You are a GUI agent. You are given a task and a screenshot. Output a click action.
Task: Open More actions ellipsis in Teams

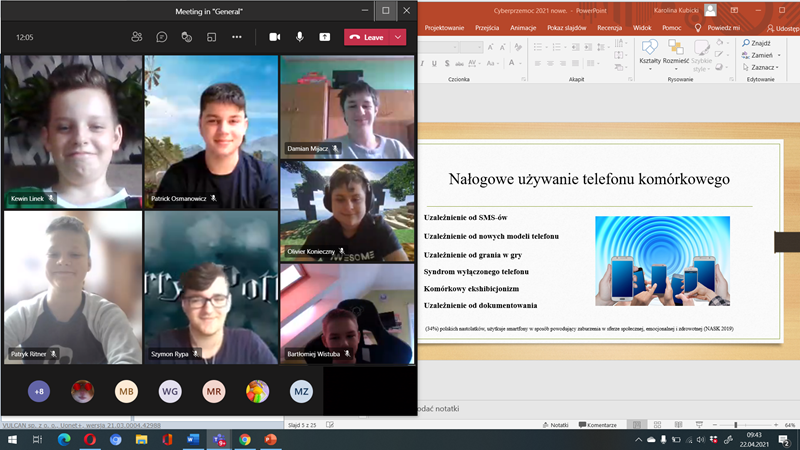pyautogui.click(x=237, y=37)
